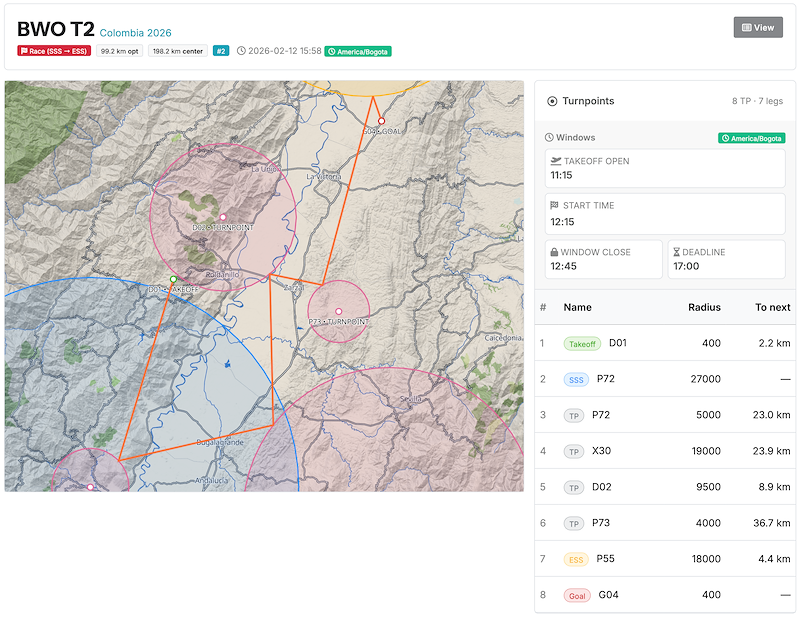Open the DEADLINE 17:00 time field

point(726,259)
